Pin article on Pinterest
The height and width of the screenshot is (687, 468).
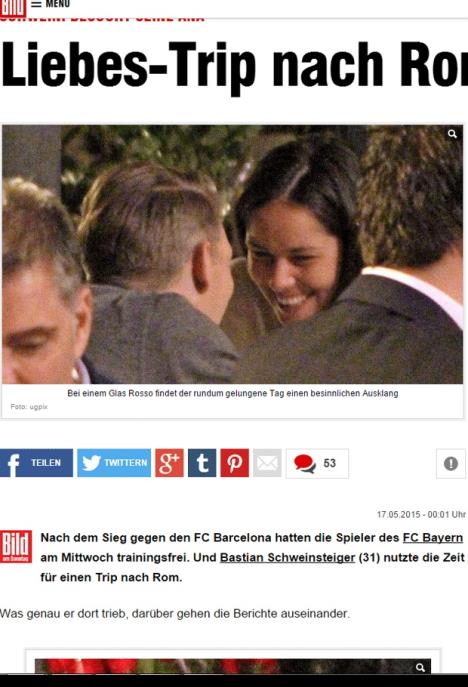coord(234,463)
